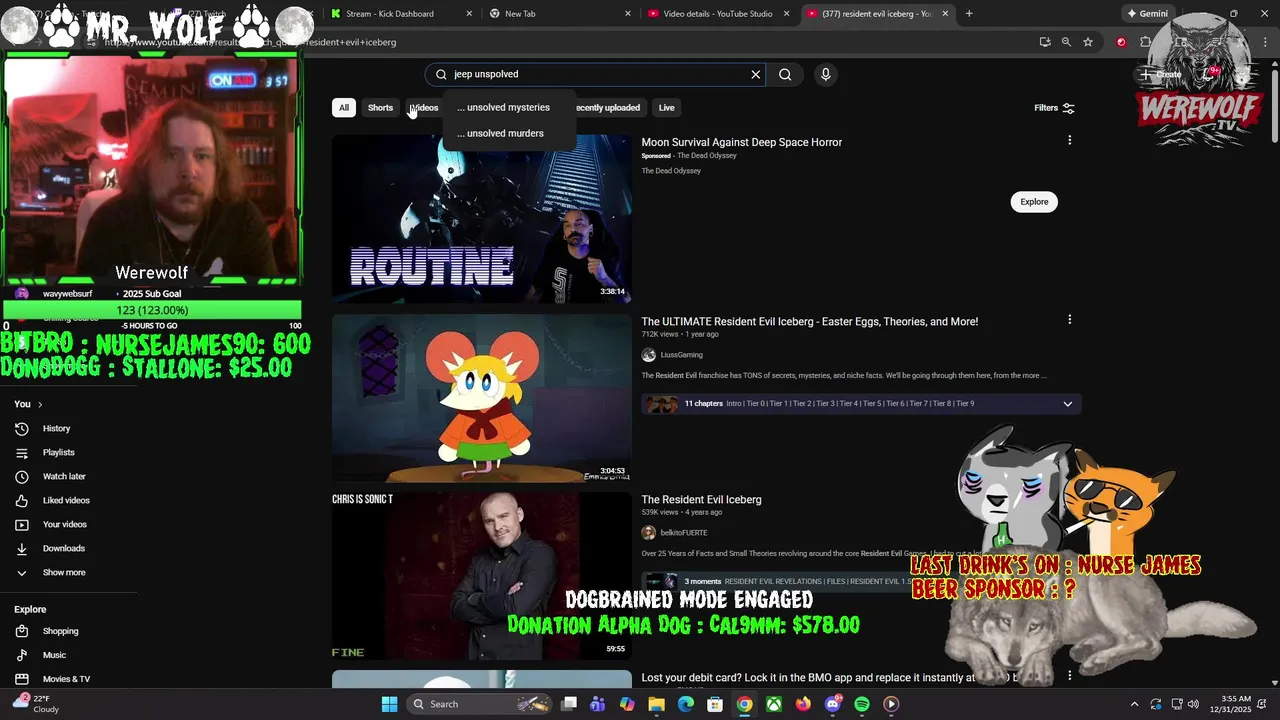This screenshot has height=720, width=1280.
Task: Open the Gemini button in Chrome
Action: coord(1147,14)
